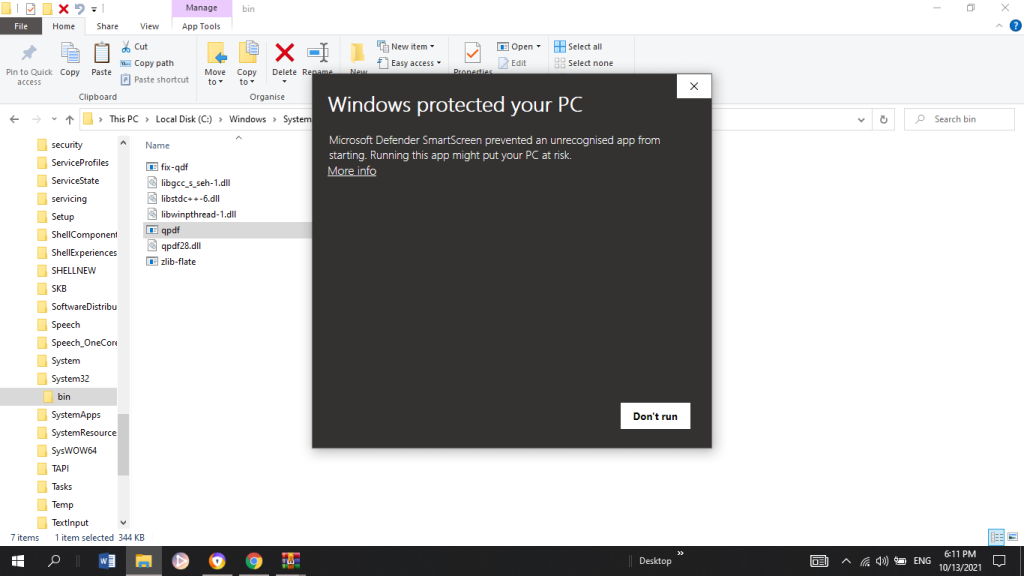This screenshot has height=576, width=1024.
Task: Click Select none in ribbon
Action: 584,63
